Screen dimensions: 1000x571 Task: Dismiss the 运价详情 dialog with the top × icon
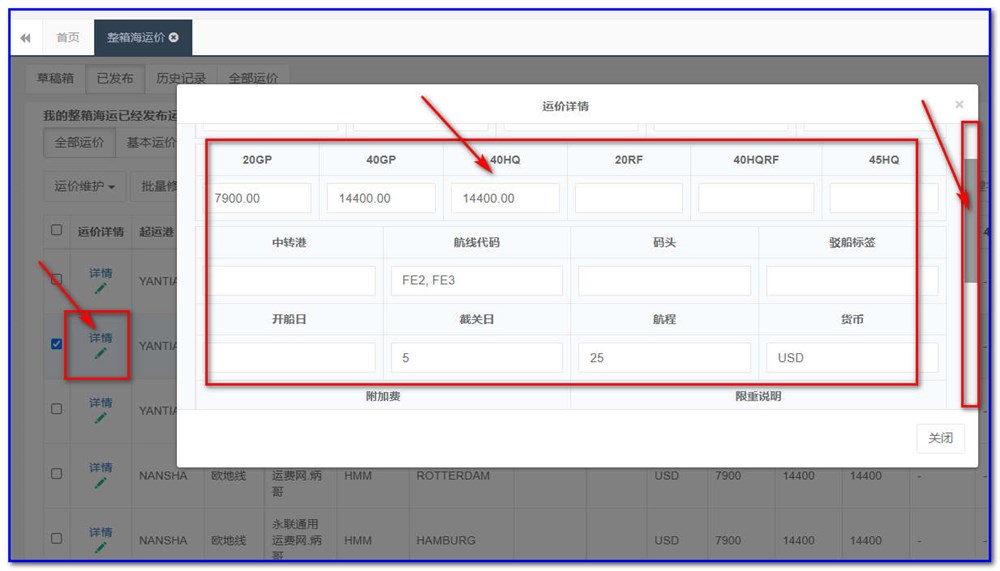pos(959,105)
